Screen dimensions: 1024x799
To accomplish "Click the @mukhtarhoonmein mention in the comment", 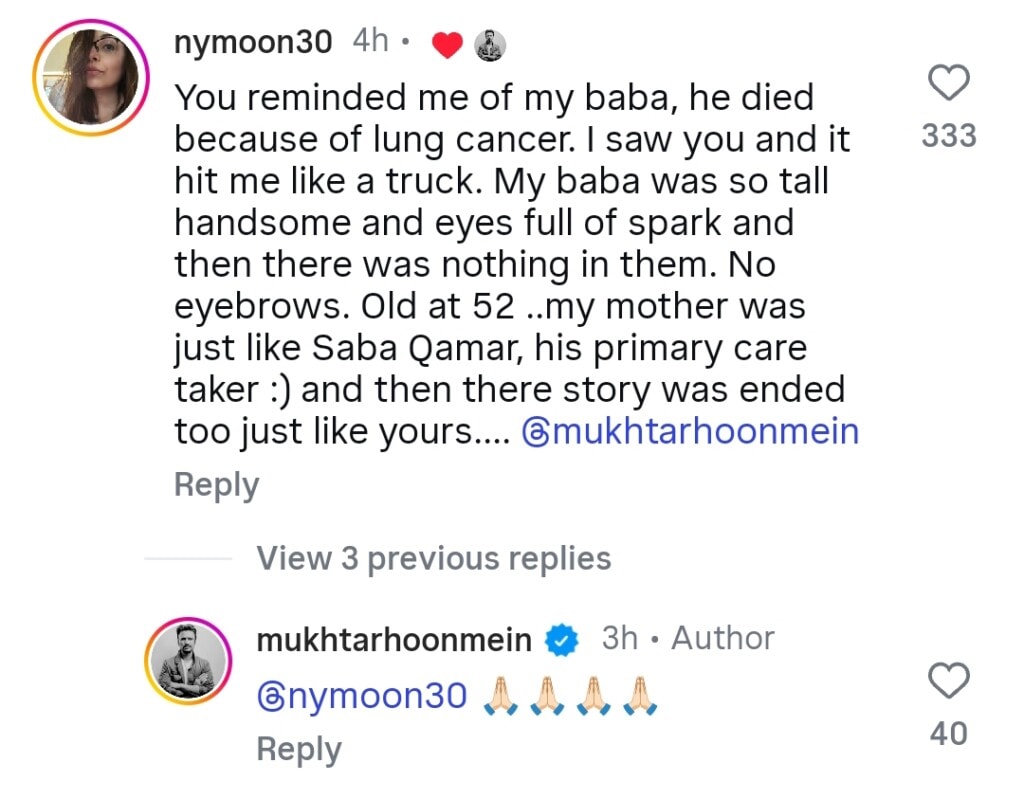I will [x=691, y=431].
